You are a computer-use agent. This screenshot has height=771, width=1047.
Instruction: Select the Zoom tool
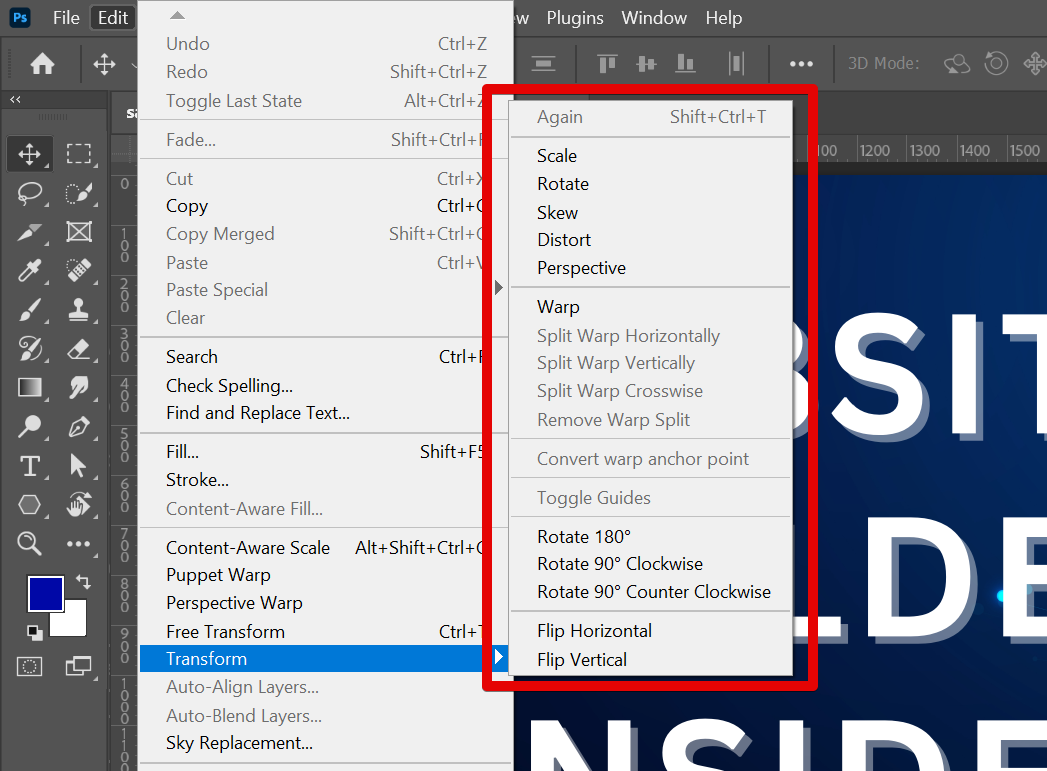29,543
